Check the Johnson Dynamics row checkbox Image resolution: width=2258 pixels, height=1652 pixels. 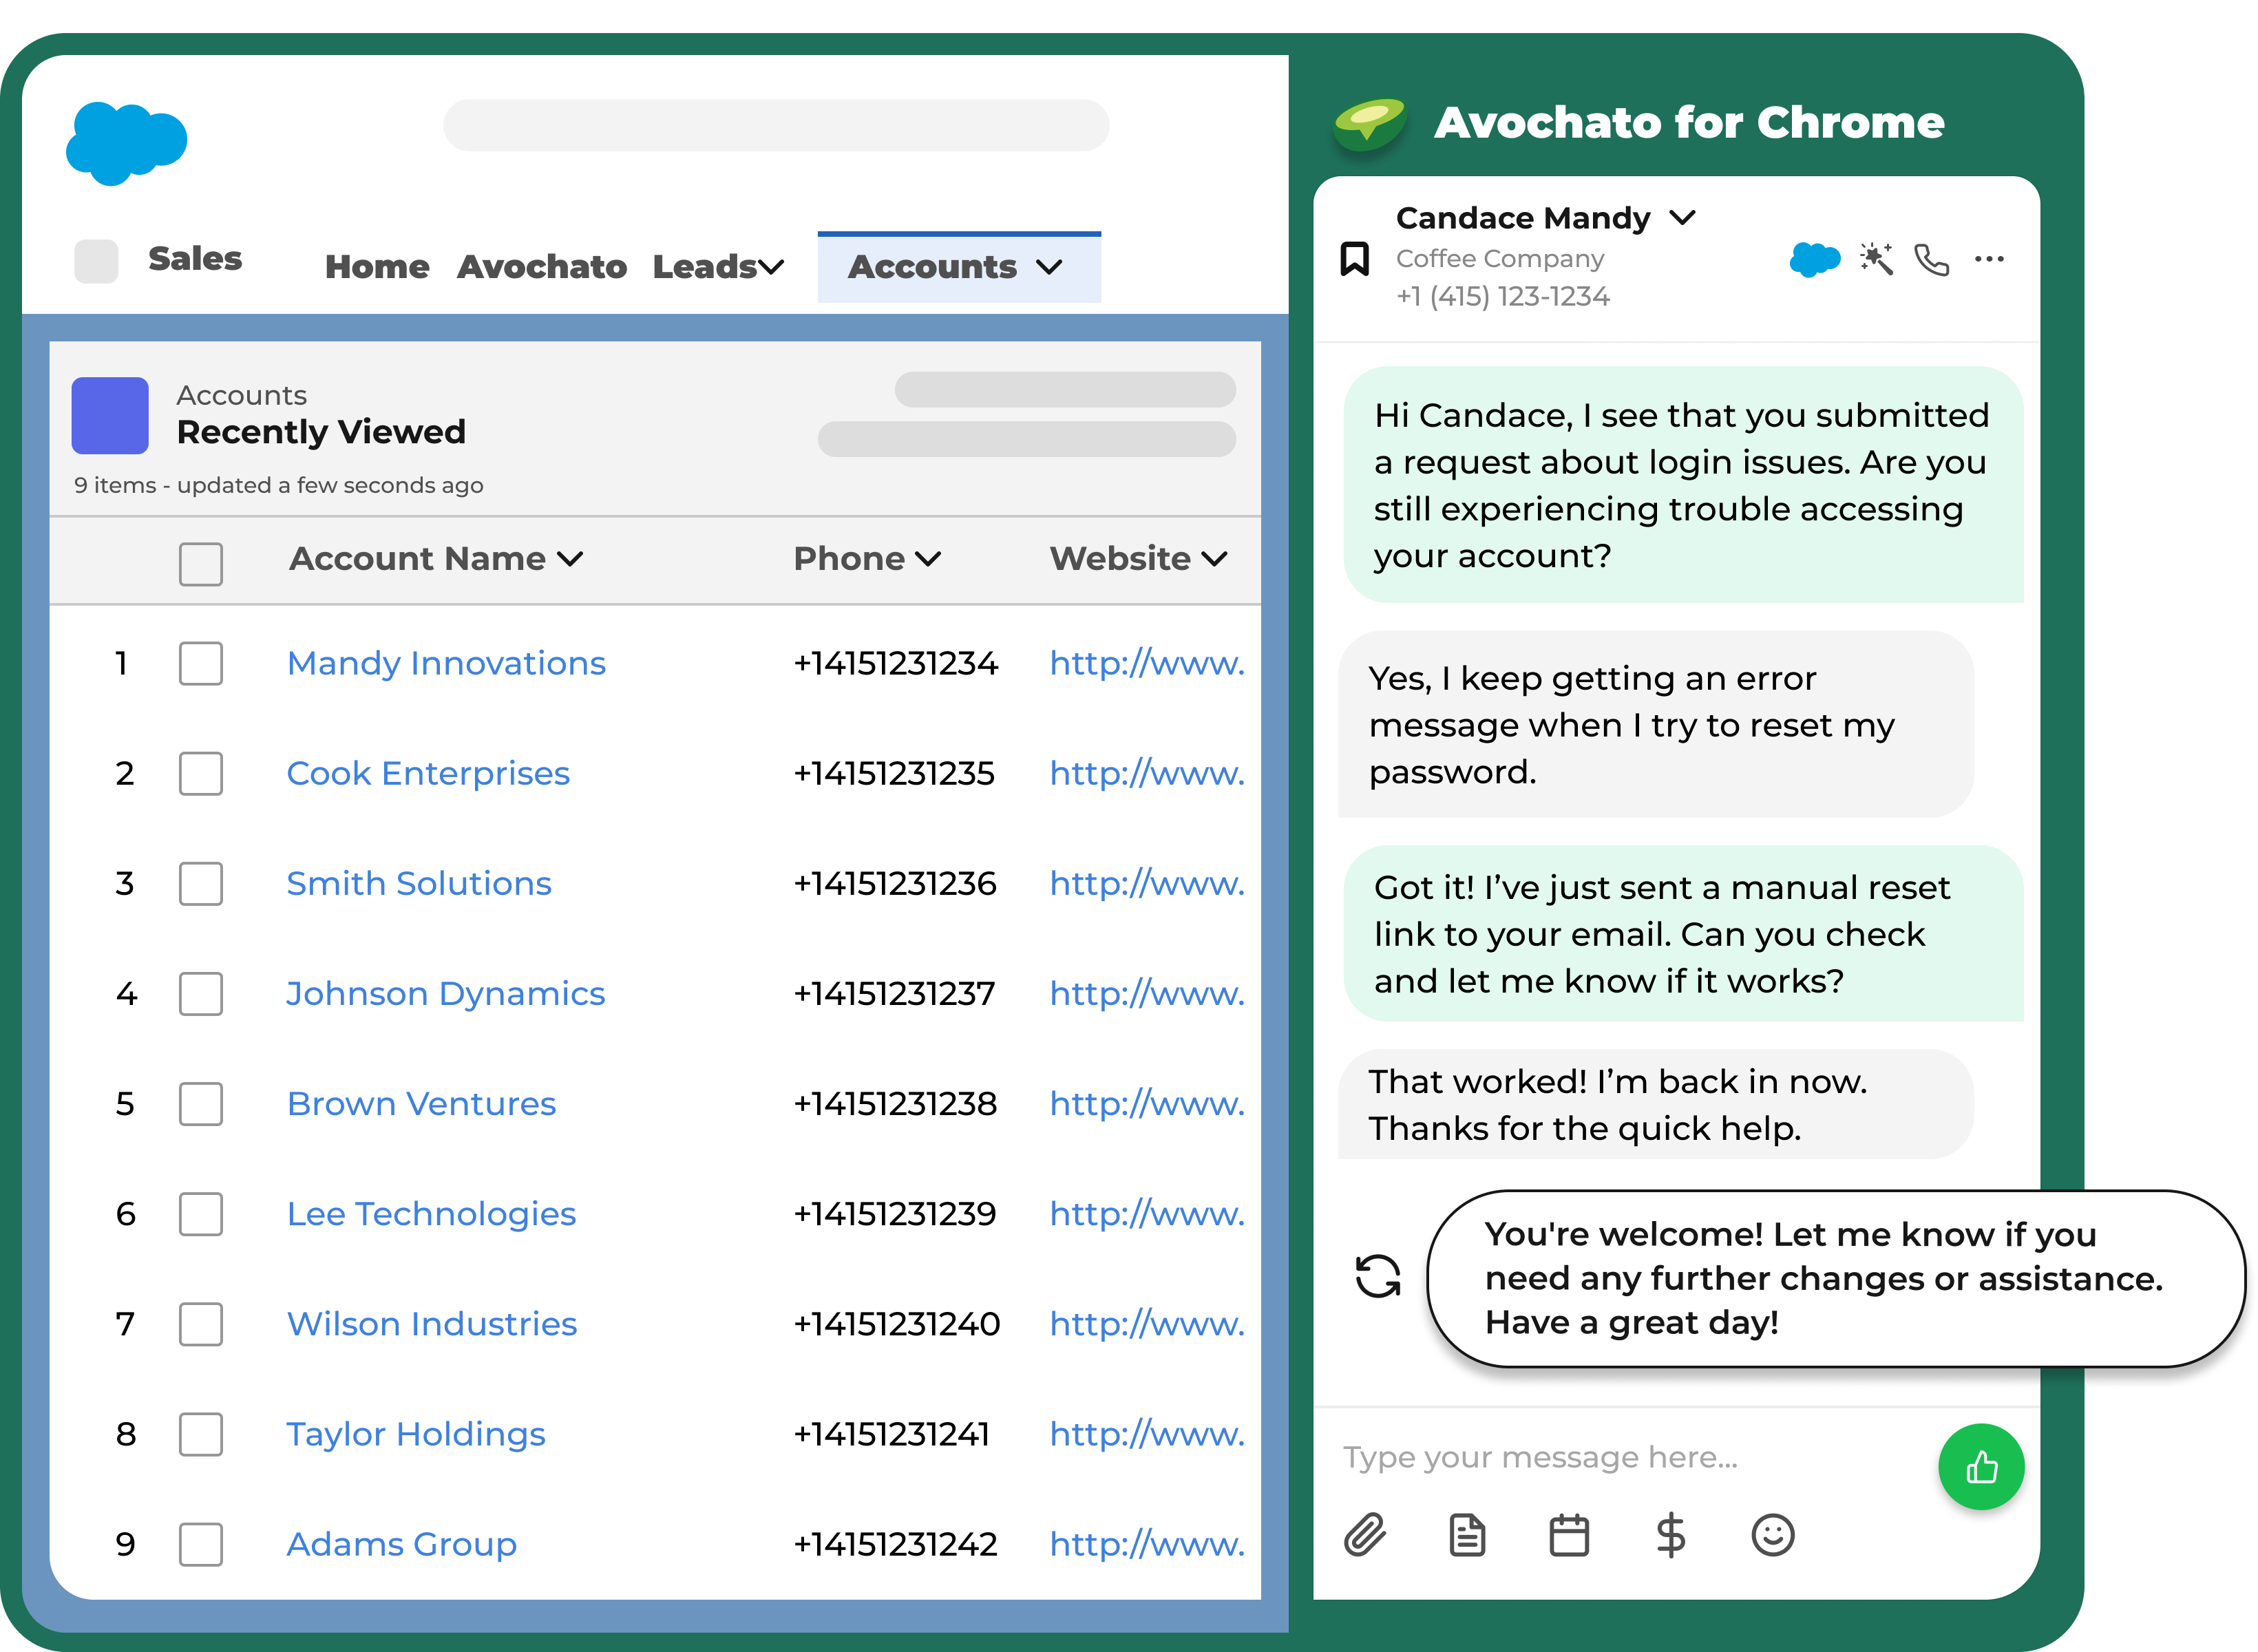click(x=200, y=994)
